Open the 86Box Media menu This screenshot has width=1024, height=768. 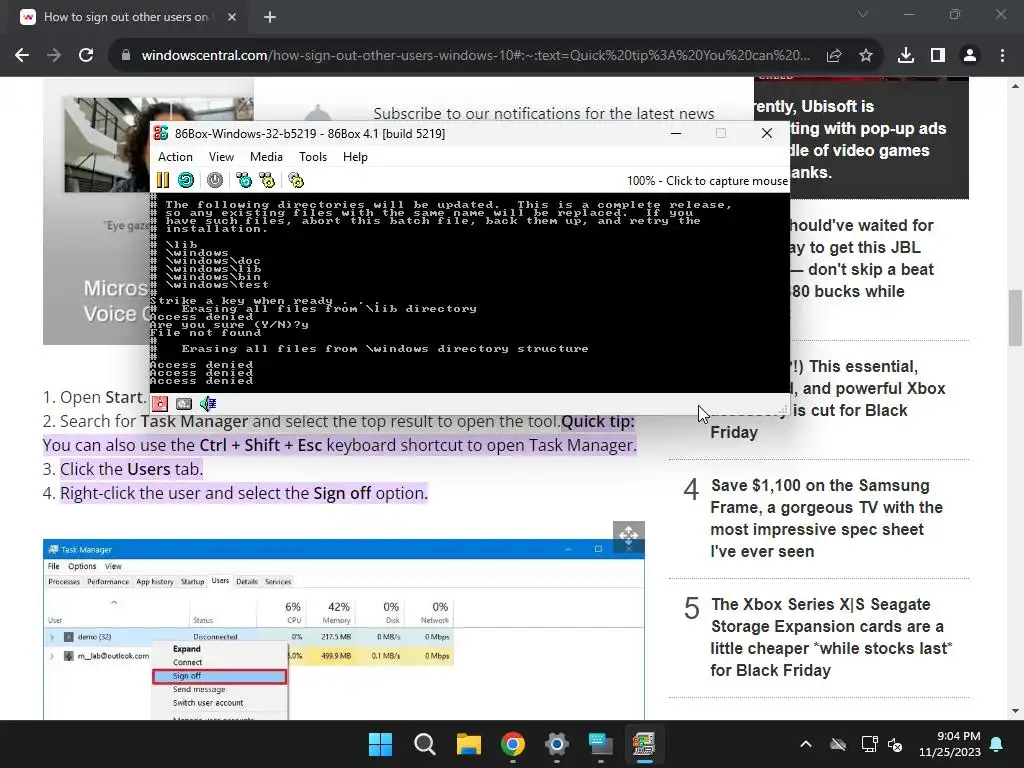pos(266,157)
